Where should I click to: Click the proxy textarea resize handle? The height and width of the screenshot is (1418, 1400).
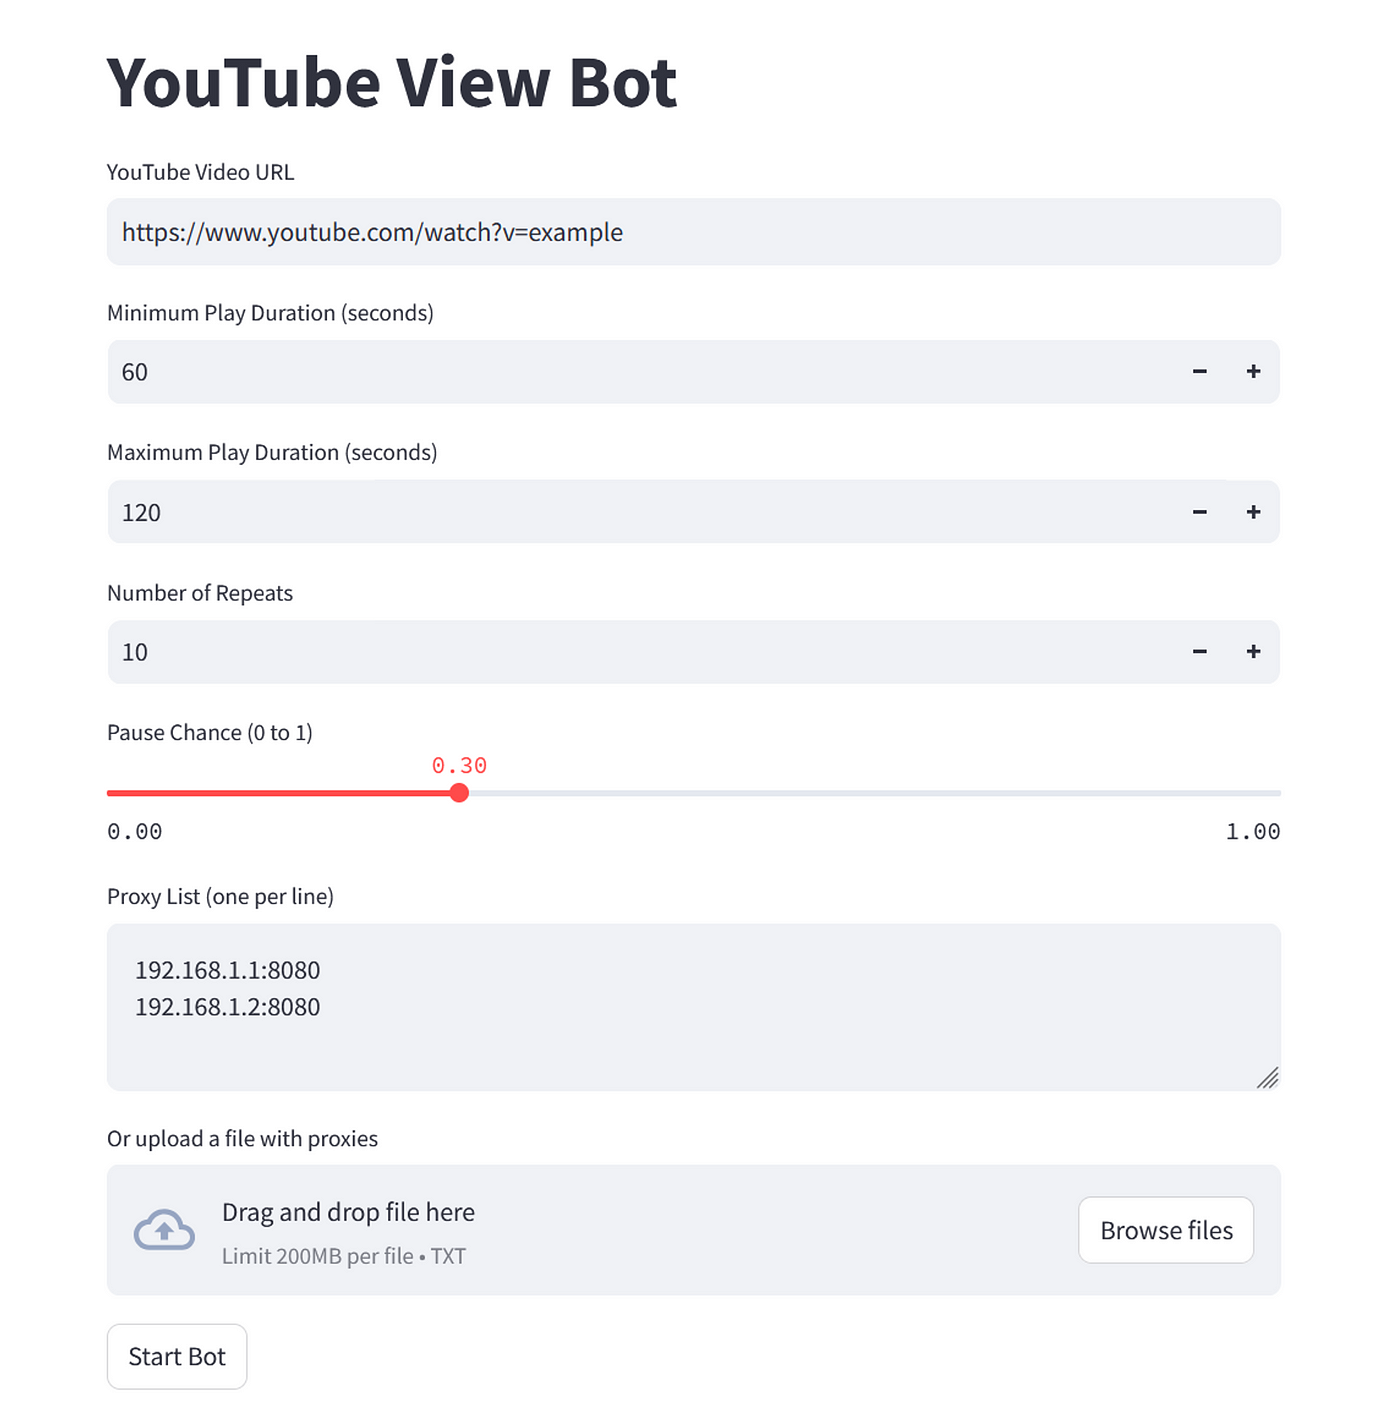(x=1268, y=1078)
